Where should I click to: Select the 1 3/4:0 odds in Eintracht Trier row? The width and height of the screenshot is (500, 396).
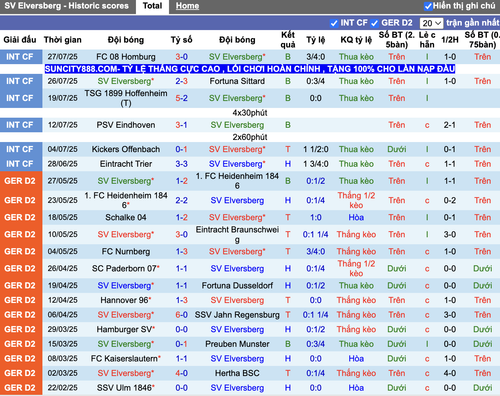[316, 164]
